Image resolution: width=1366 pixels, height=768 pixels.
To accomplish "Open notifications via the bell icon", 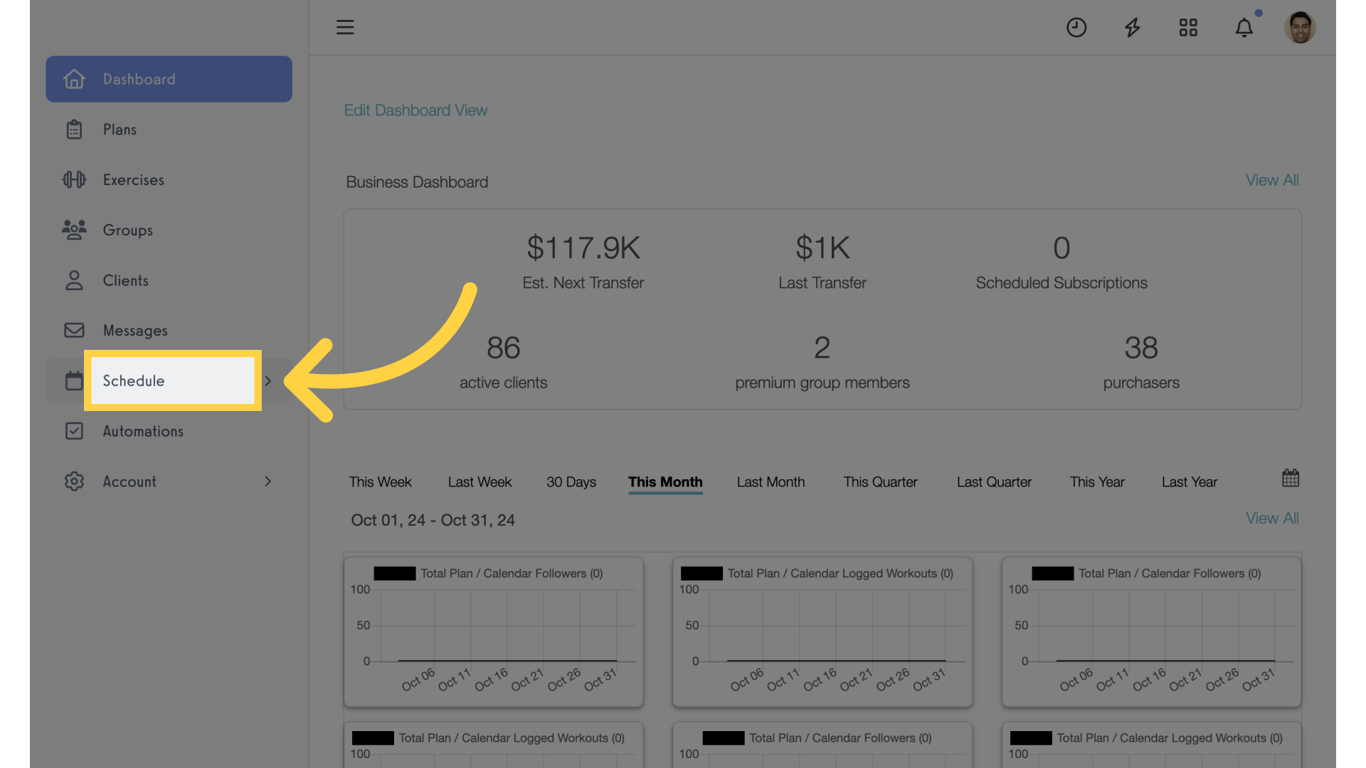I will 1244,27.
